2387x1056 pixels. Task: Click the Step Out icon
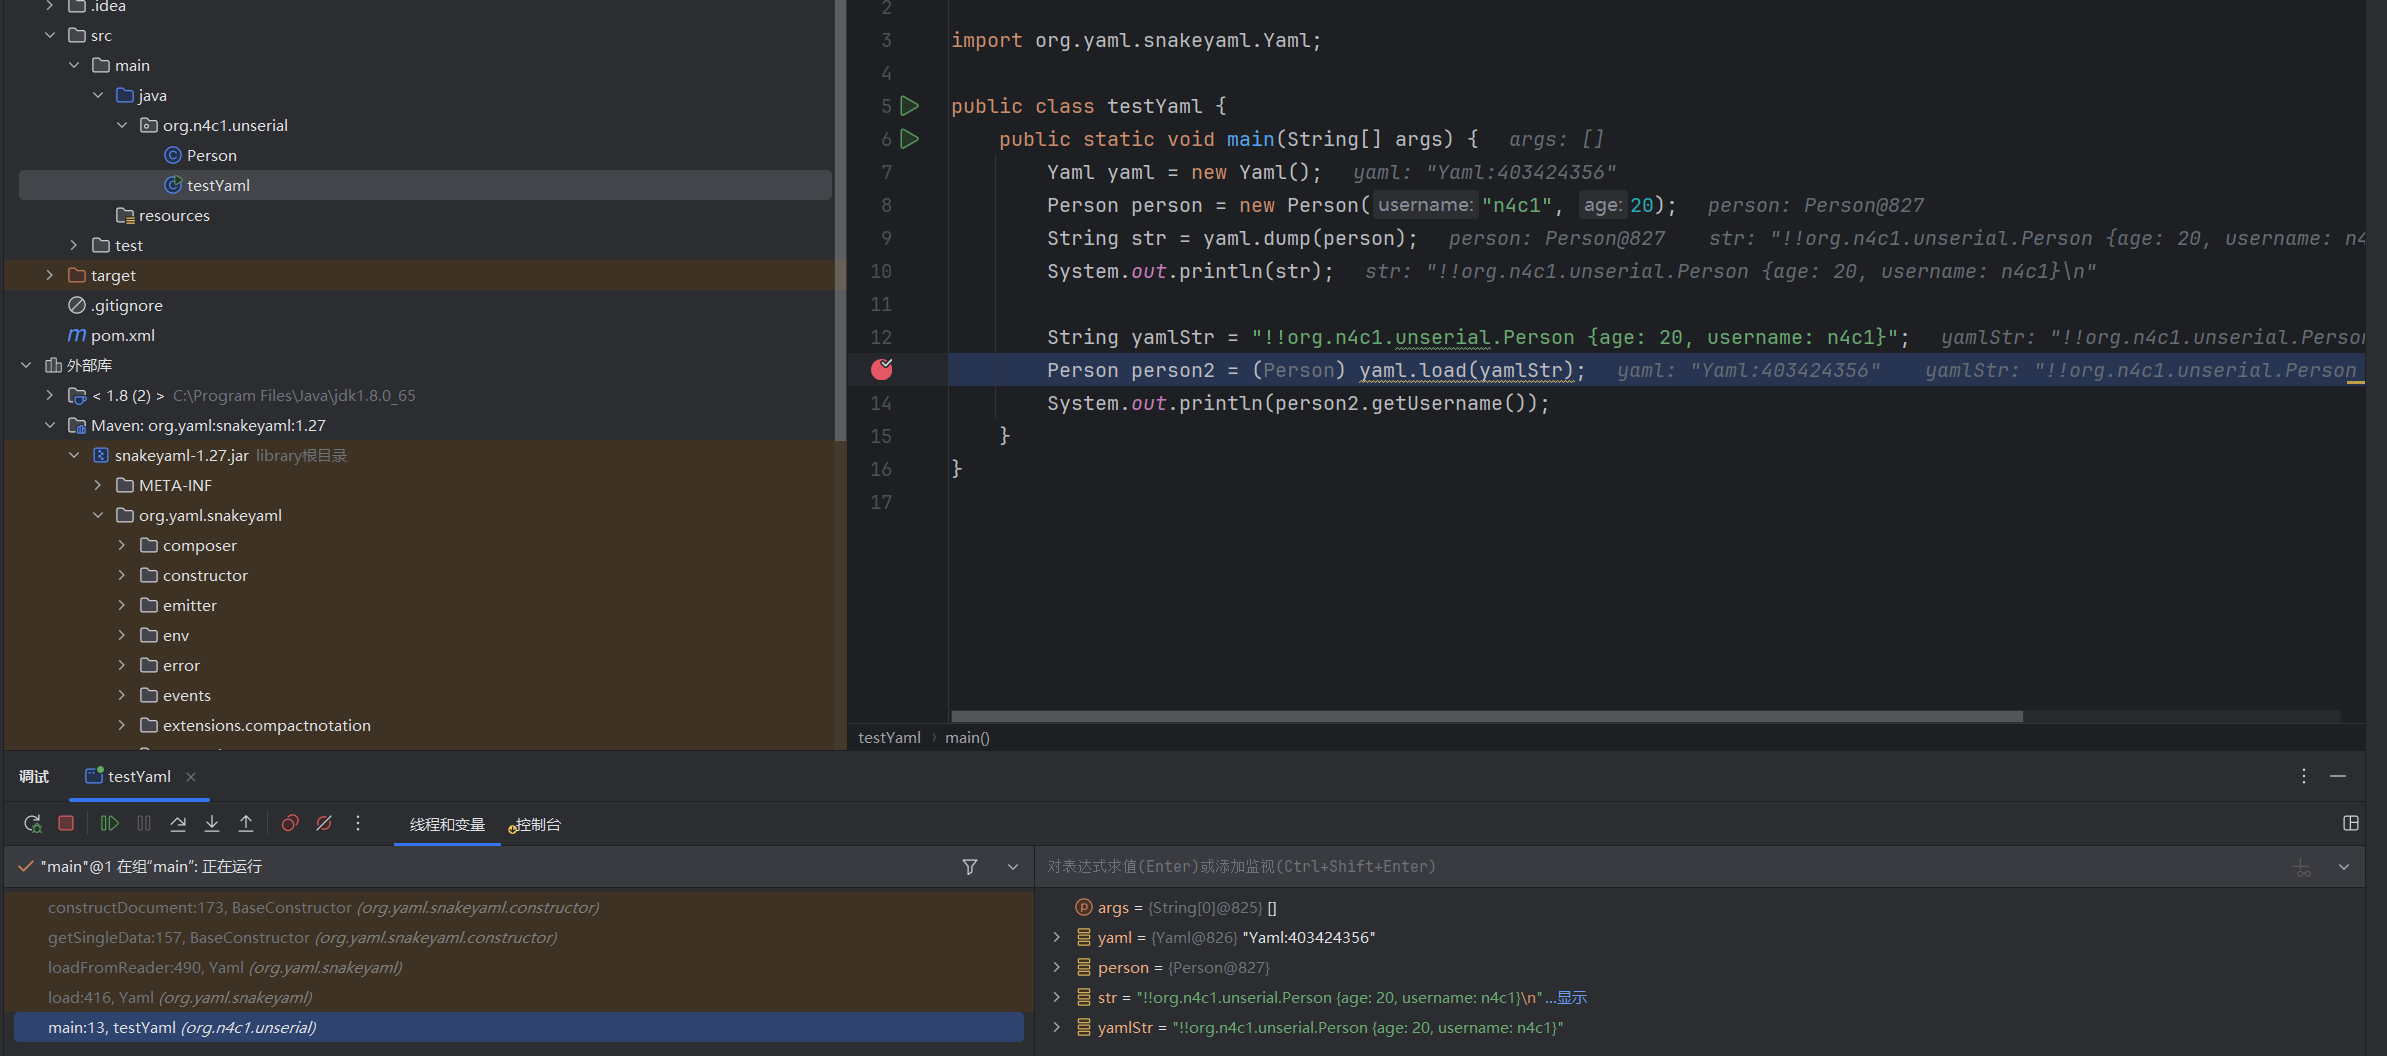pos(246,823)
